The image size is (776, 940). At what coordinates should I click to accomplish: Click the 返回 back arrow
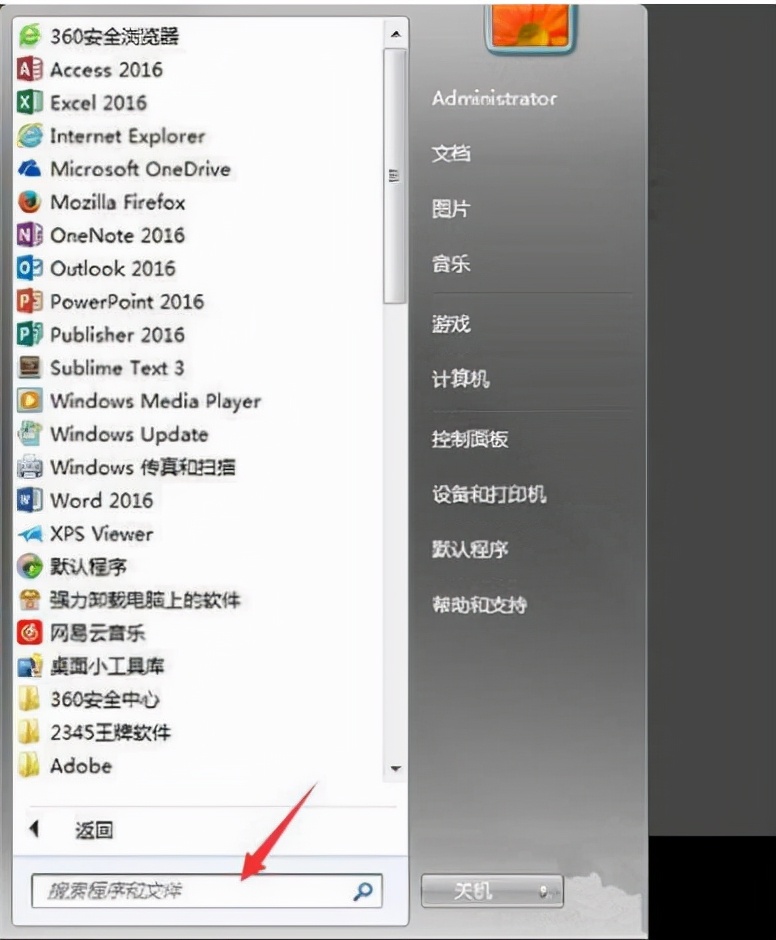pyautogui.click(x=34, y=829)
